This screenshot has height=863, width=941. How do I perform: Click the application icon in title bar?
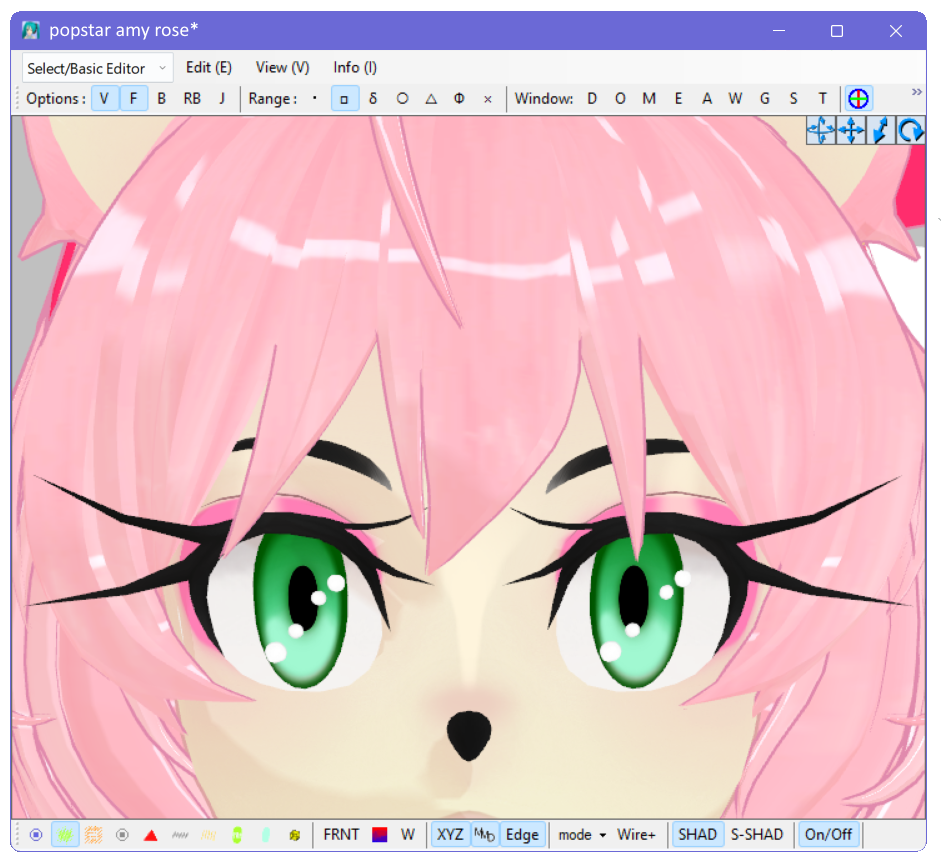tap(31, 30)
